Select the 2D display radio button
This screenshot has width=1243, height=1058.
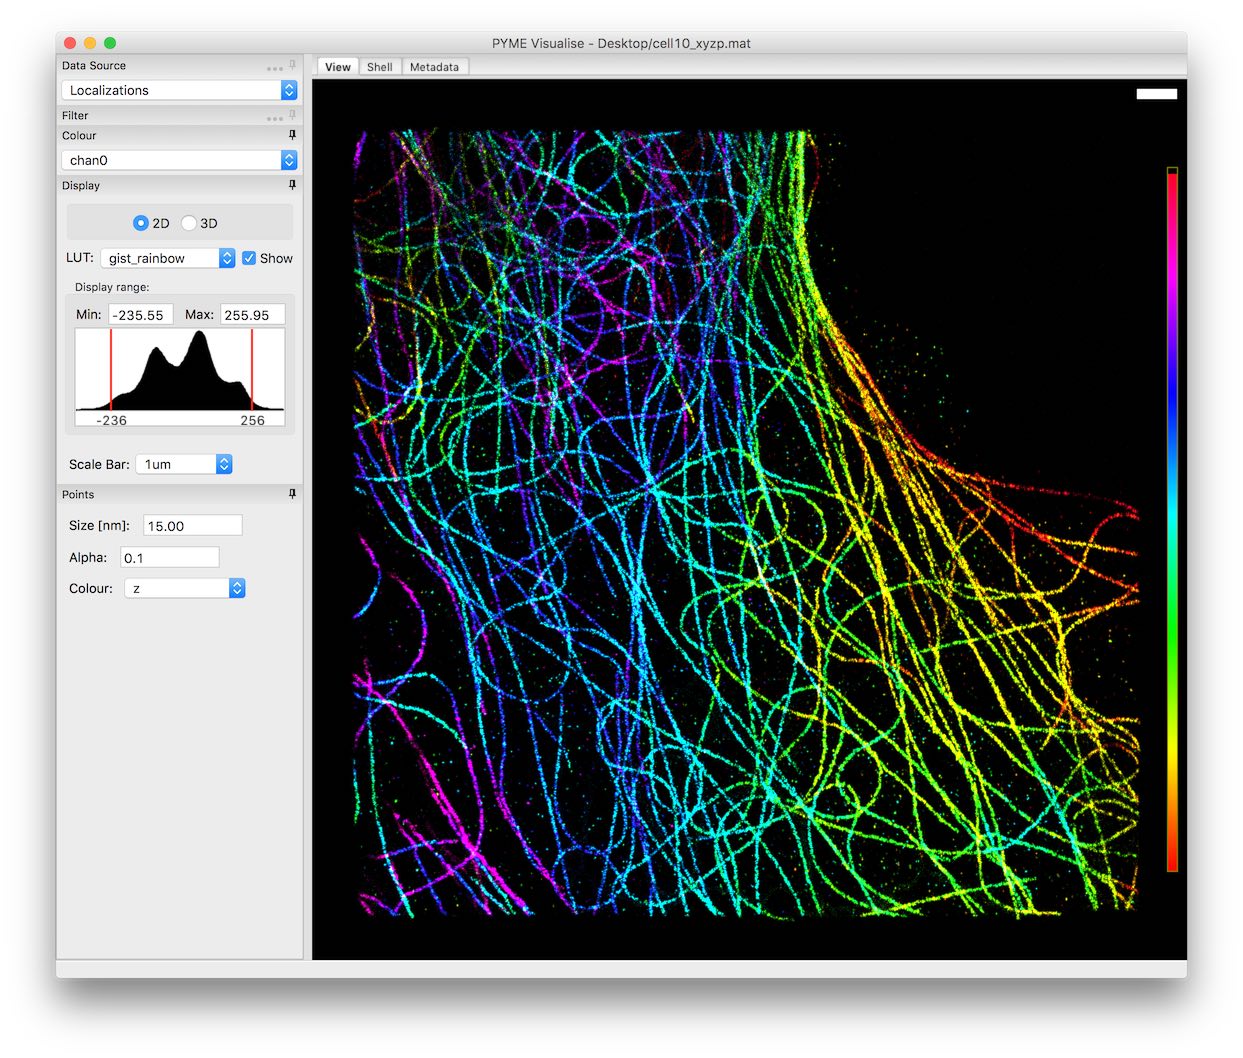(x=141, y=223)
